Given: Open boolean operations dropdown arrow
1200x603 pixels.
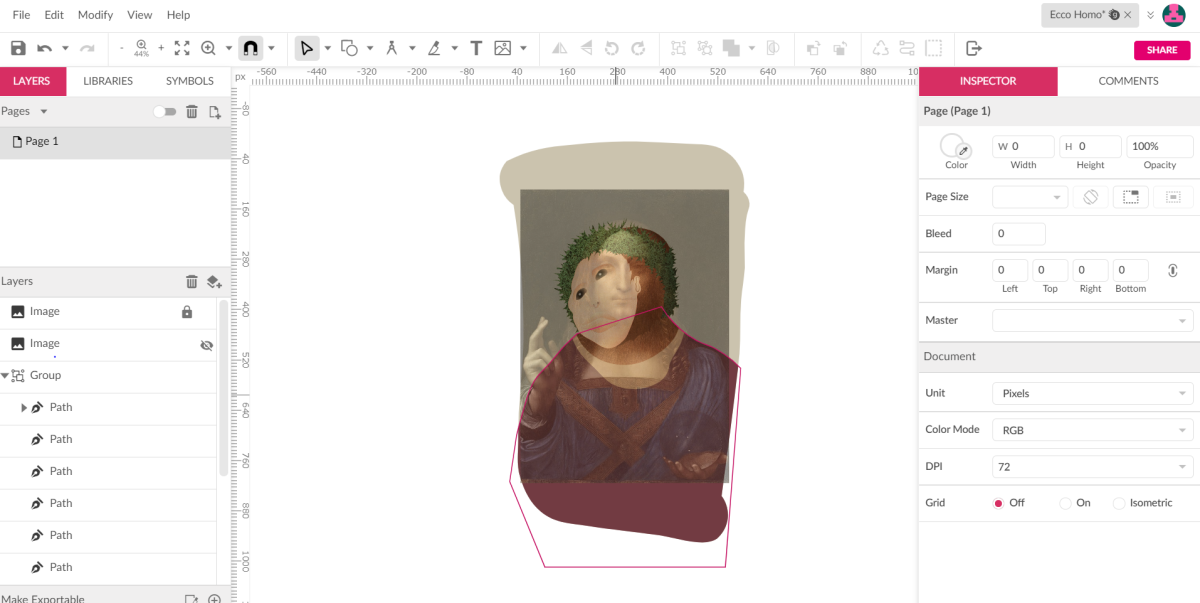Looking at the screenshot, I should click(751, 48).
